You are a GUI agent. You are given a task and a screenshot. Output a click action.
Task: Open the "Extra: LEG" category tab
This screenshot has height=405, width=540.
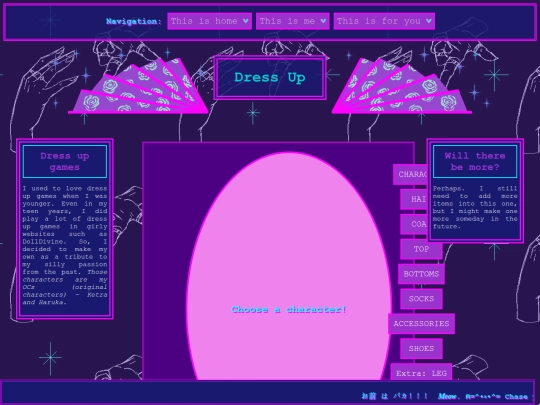[x=421, y=372]
